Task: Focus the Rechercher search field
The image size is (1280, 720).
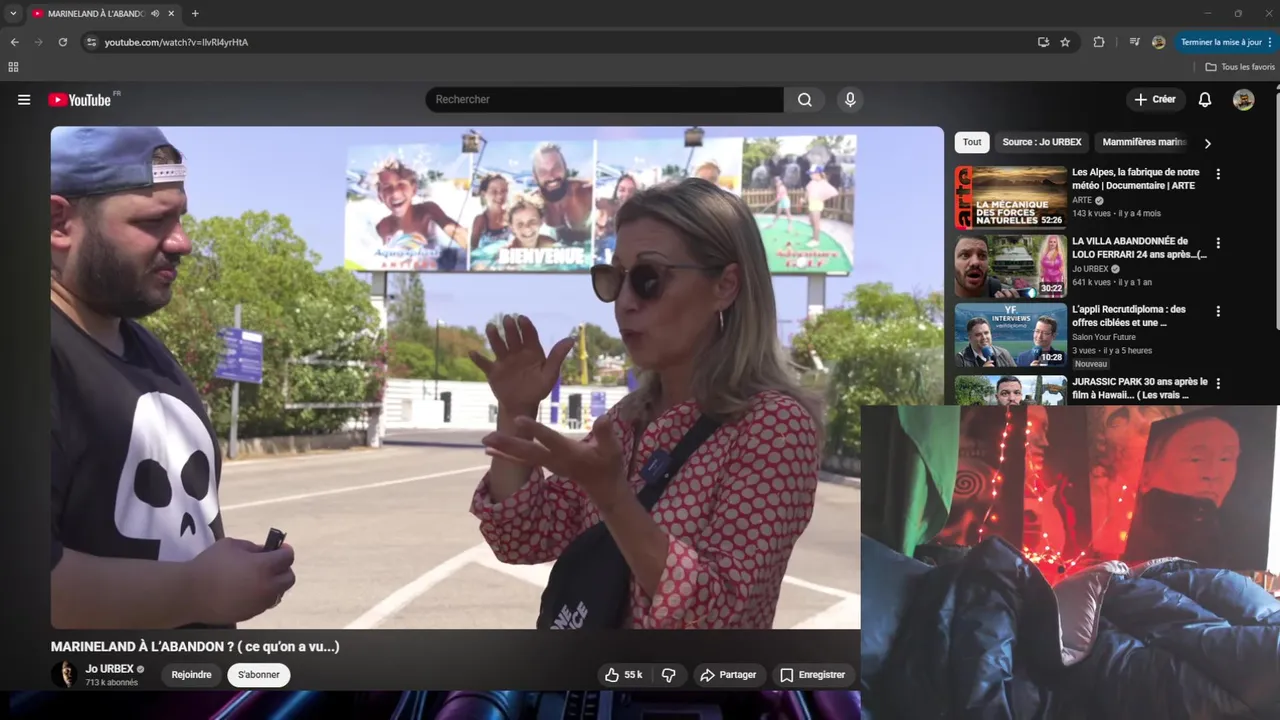Action: coord(605,99)
